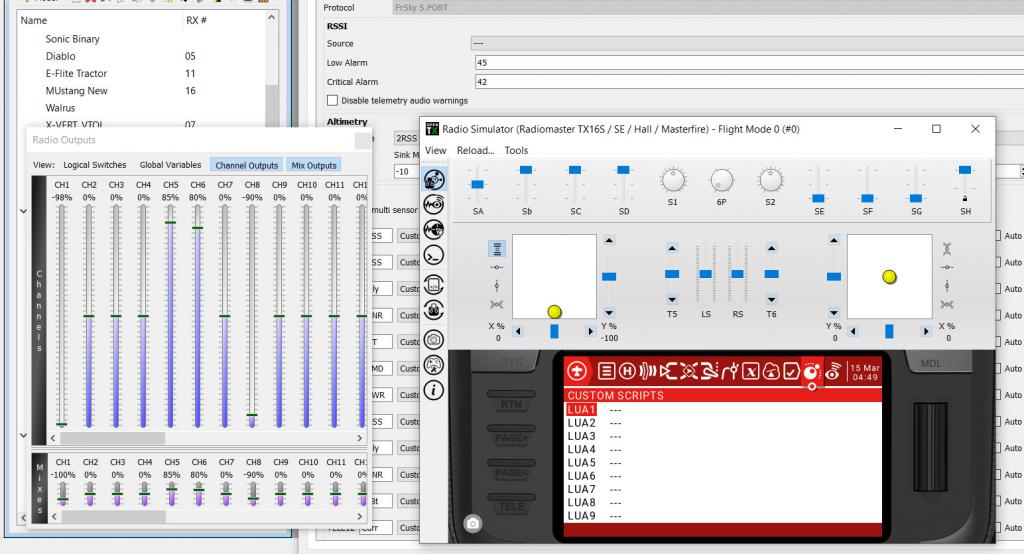Click the heli setup H icon on radio screen
1024x554 pixels.
[627, 371]
